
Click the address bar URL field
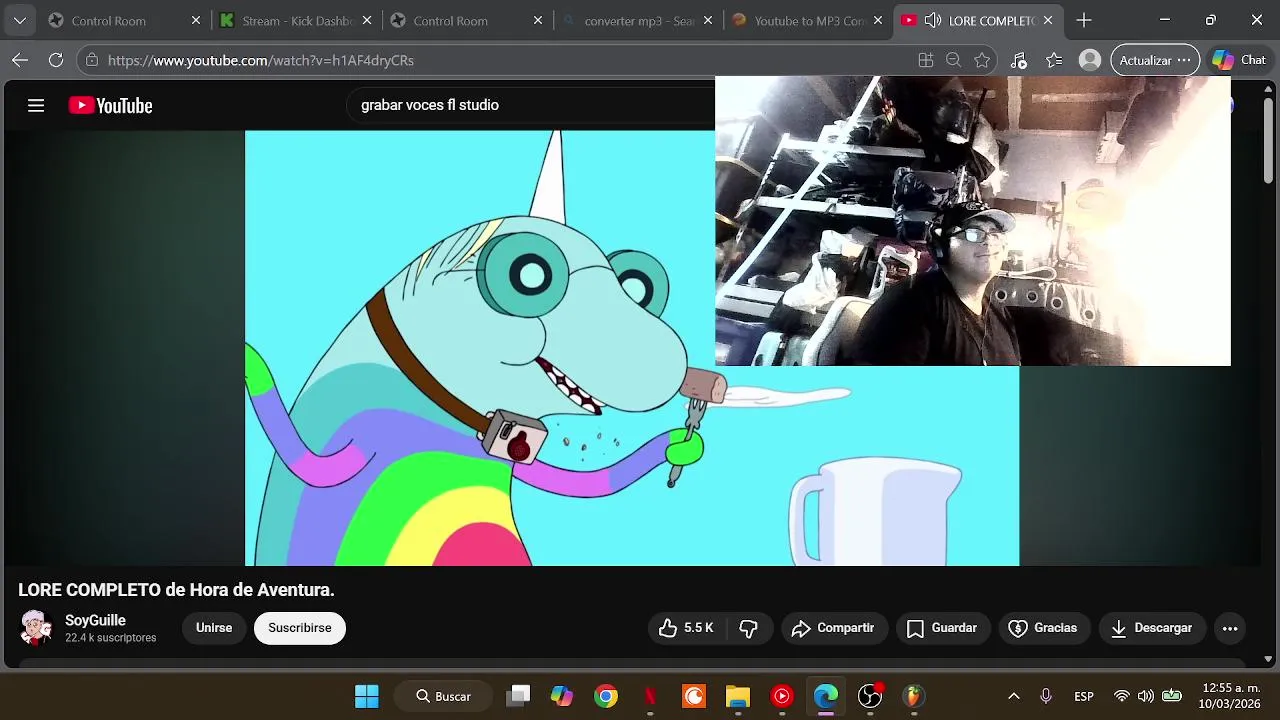coord(500,60)
